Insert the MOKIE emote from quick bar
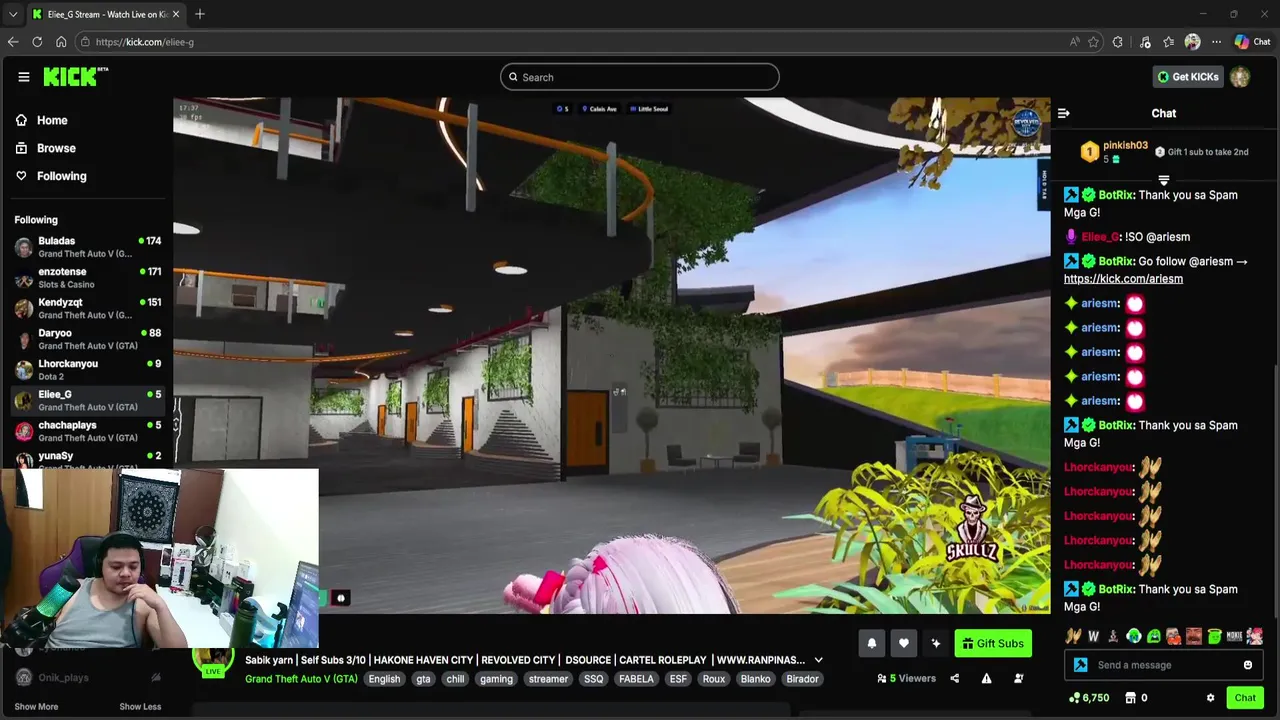Viewport: 1280px width, 720px height. [1234, 636]
